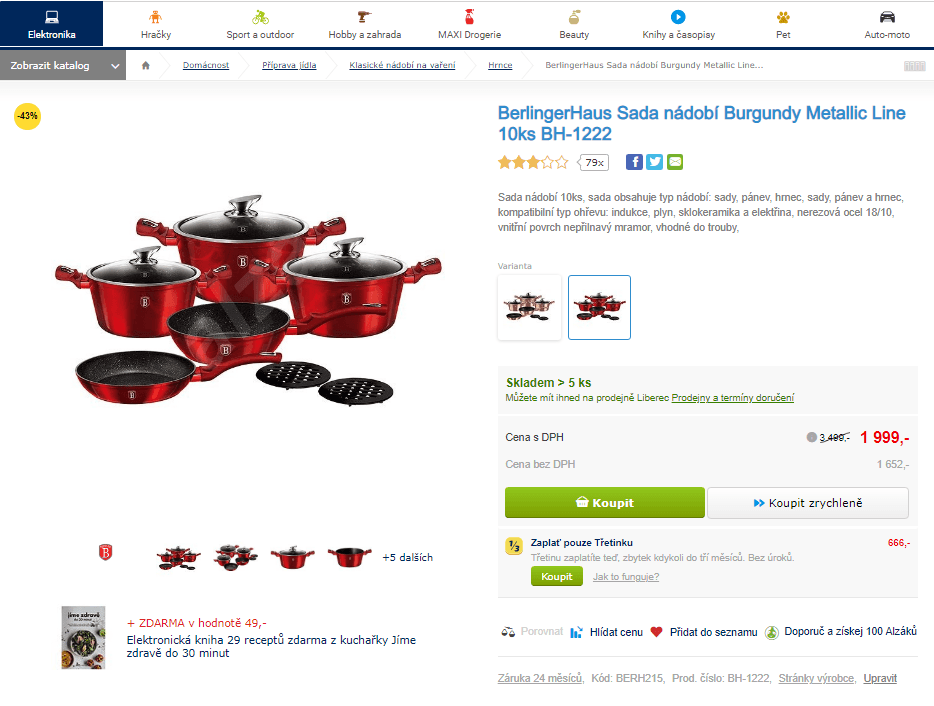Screen dimensions: 934x706
Task: Share product via Twitter icon
Action: (655, 162)
